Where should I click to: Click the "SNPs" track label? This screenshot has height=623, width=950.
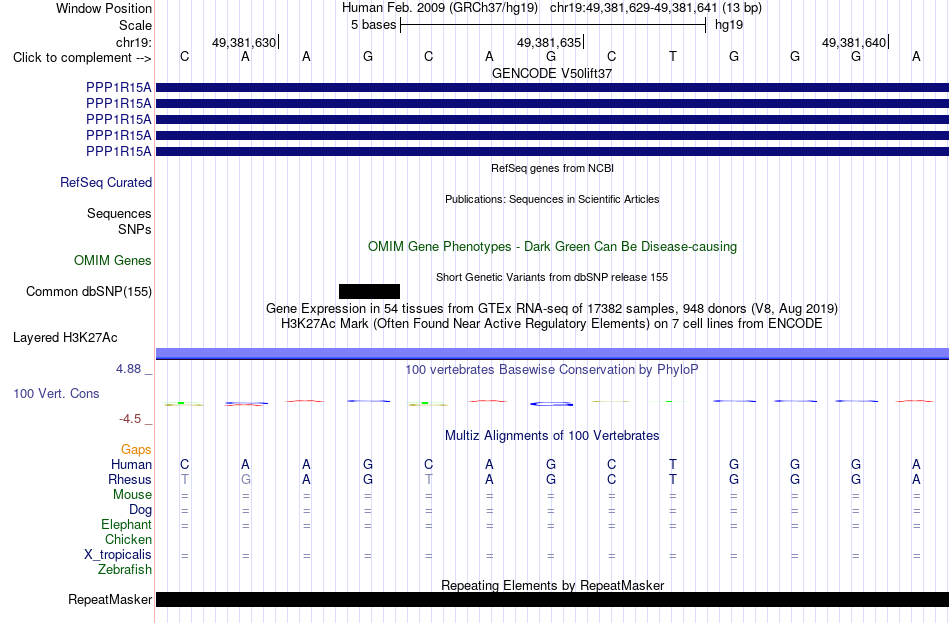(x=135, y=230)
